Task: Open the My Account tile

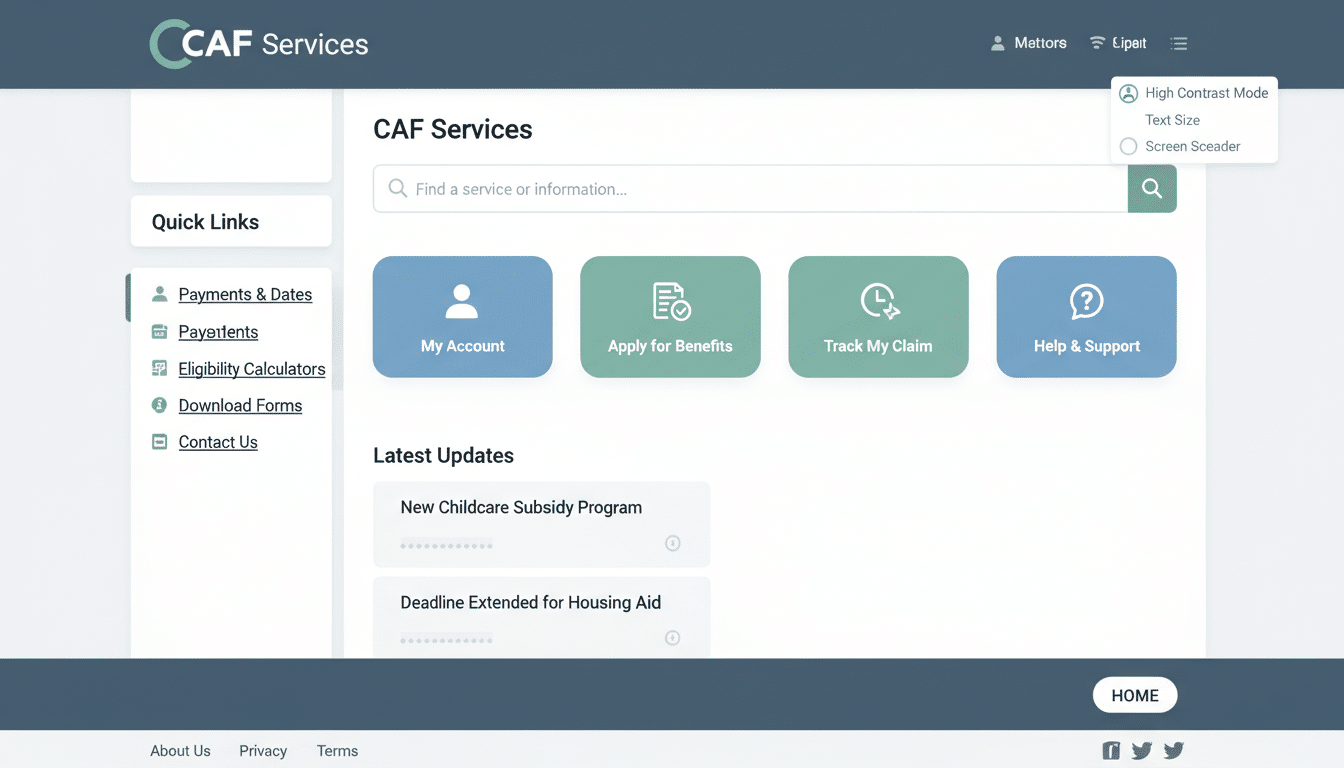Action: point(463,317)
